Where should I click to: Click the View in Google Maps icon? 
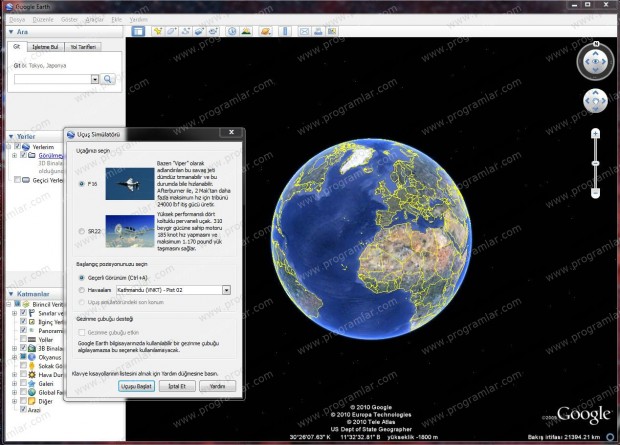click(x=332, y=31)
